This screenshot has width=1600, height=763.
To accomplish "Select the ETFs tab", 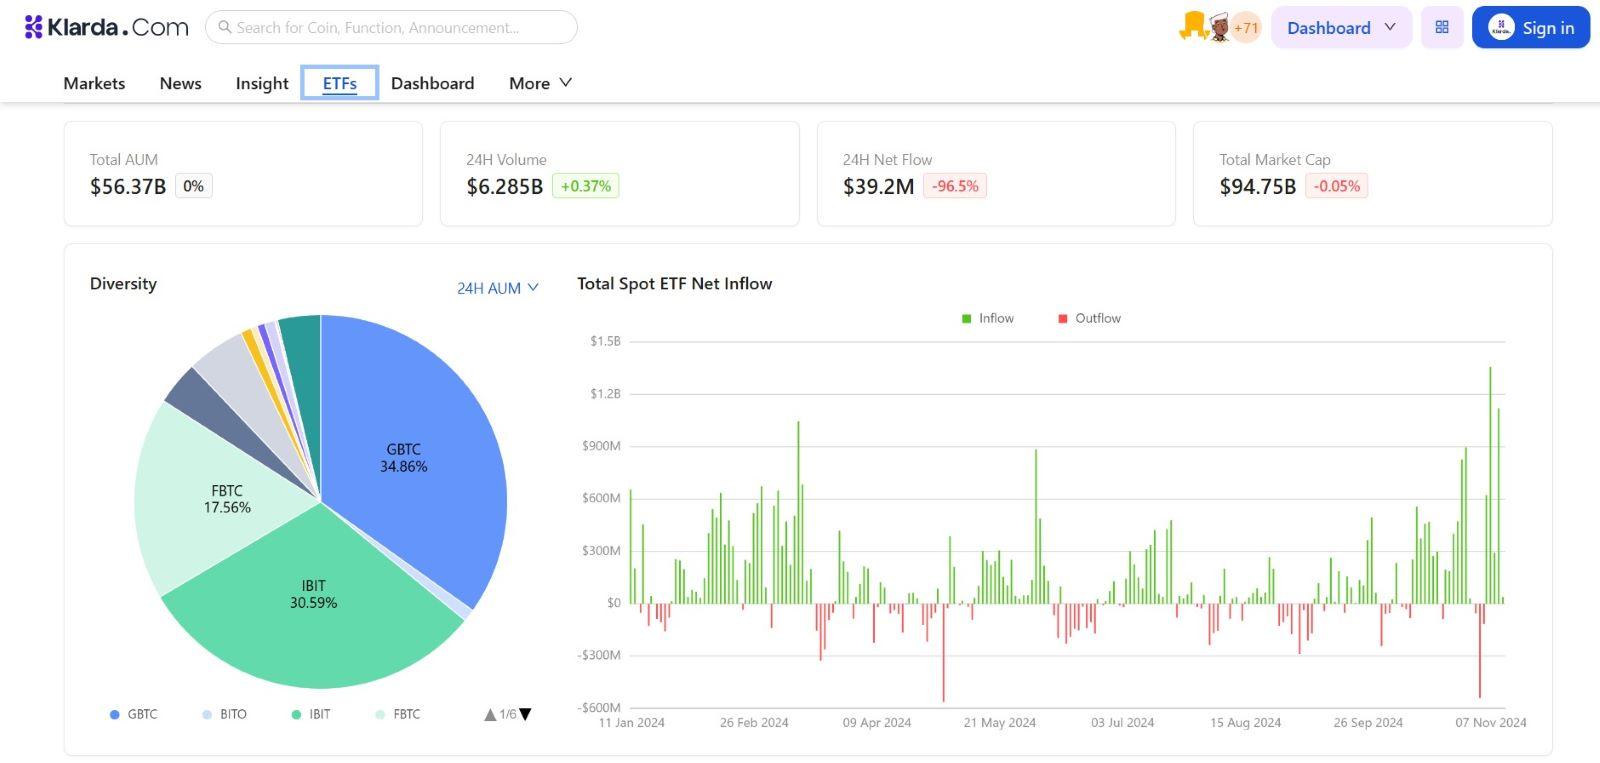I will pyautogui.click(x=340, y=83).
